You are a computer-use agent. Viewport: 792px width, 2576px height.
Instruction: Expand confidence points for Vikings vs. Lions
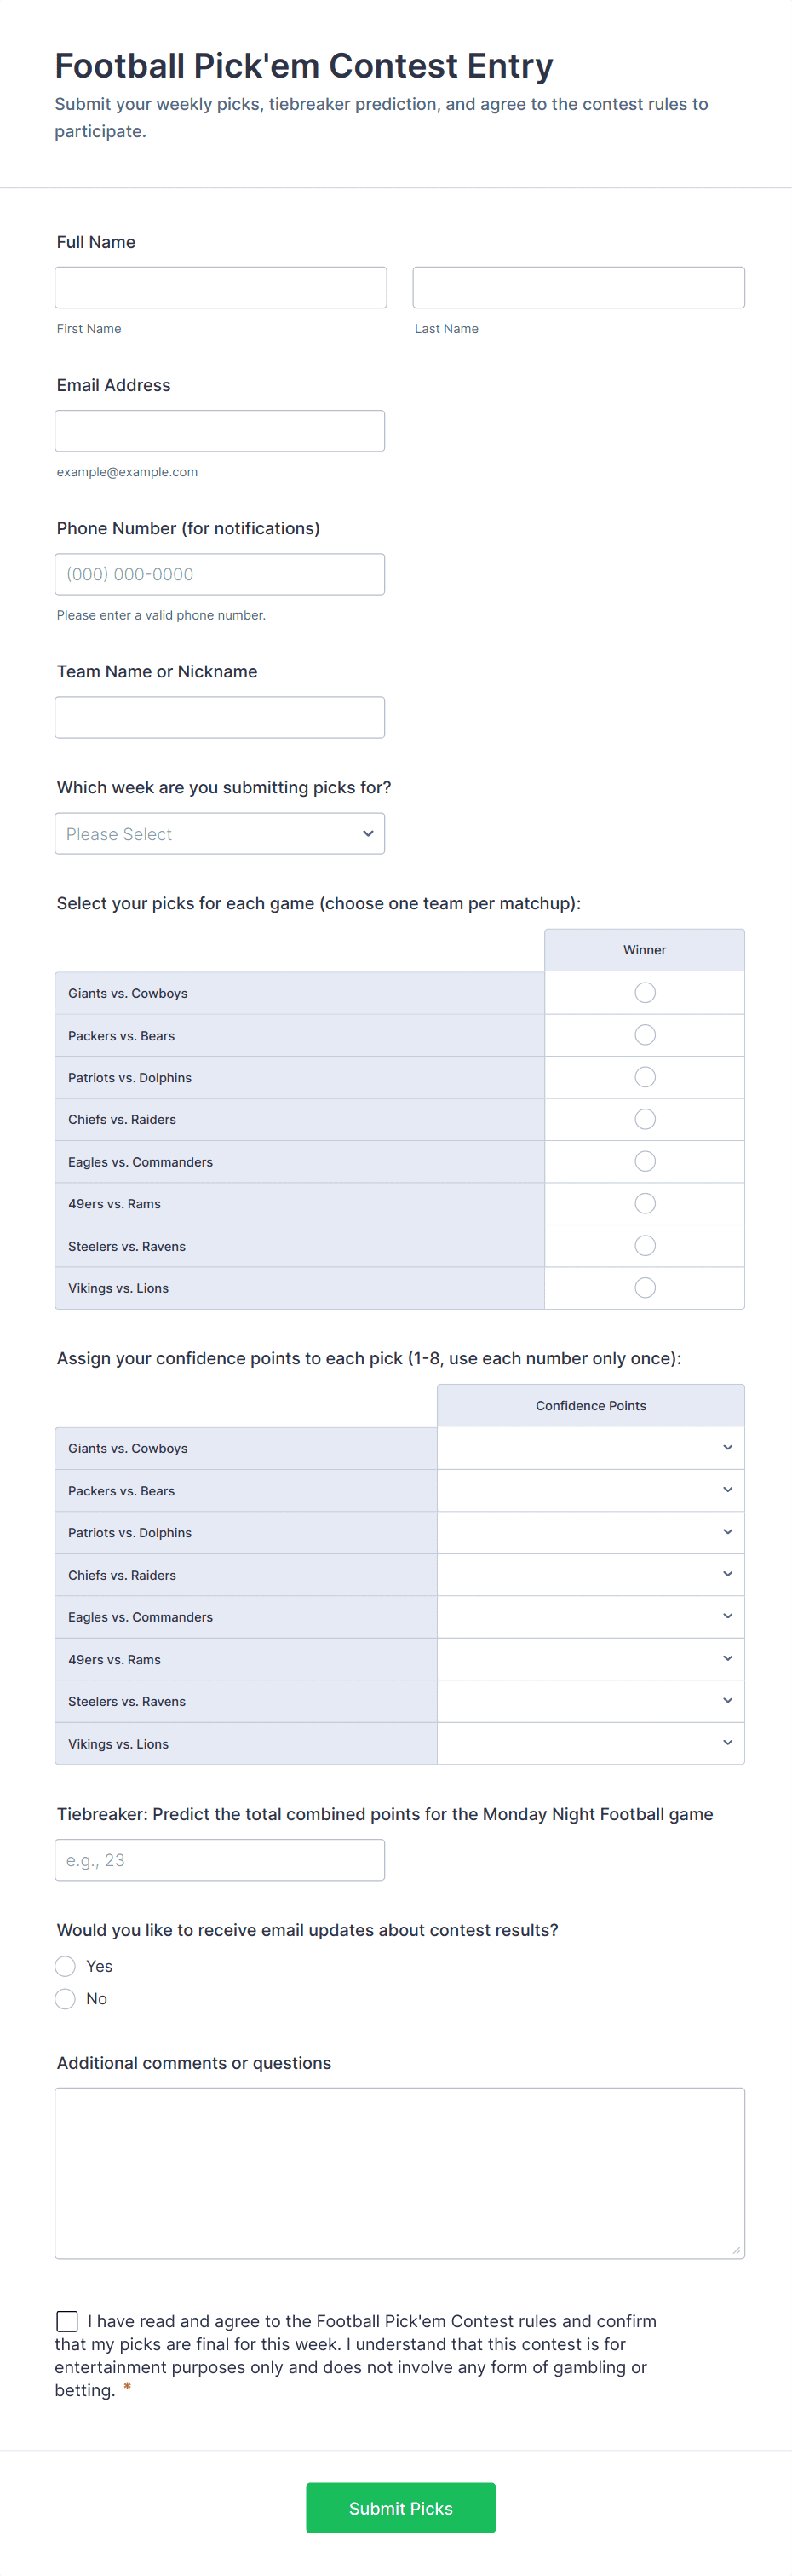coord(590,1742)
